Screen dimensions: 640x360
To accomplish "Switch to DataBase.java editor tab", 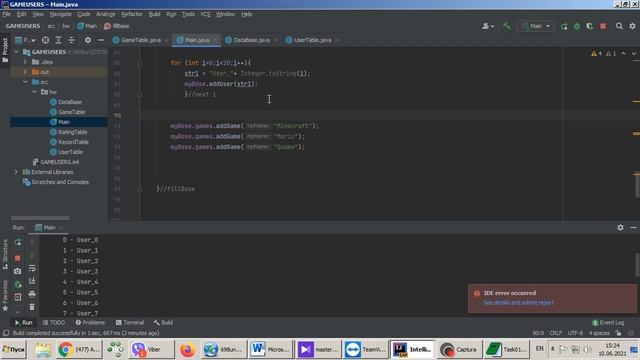I will (251, 40).
